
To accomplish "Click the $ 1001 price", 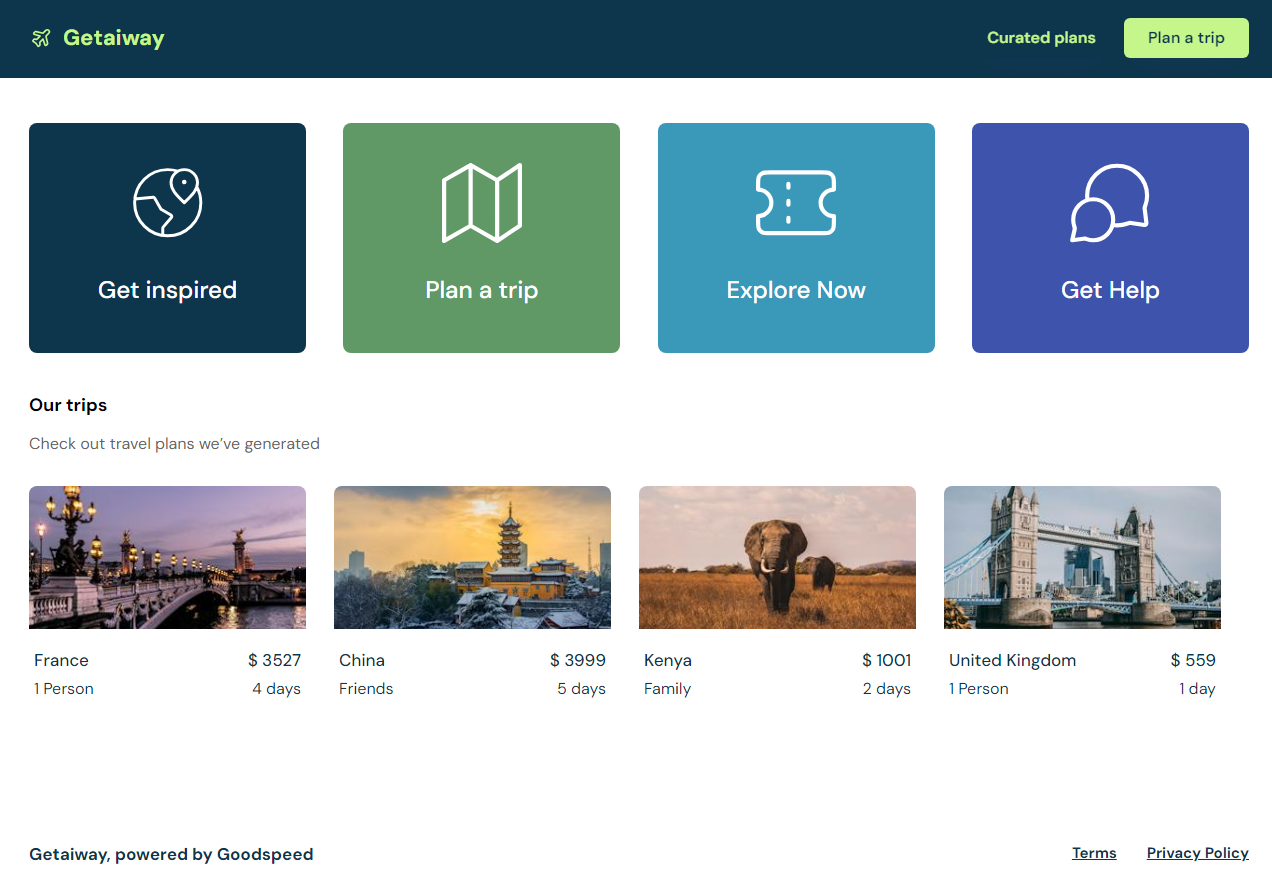I will coord(886,660).
